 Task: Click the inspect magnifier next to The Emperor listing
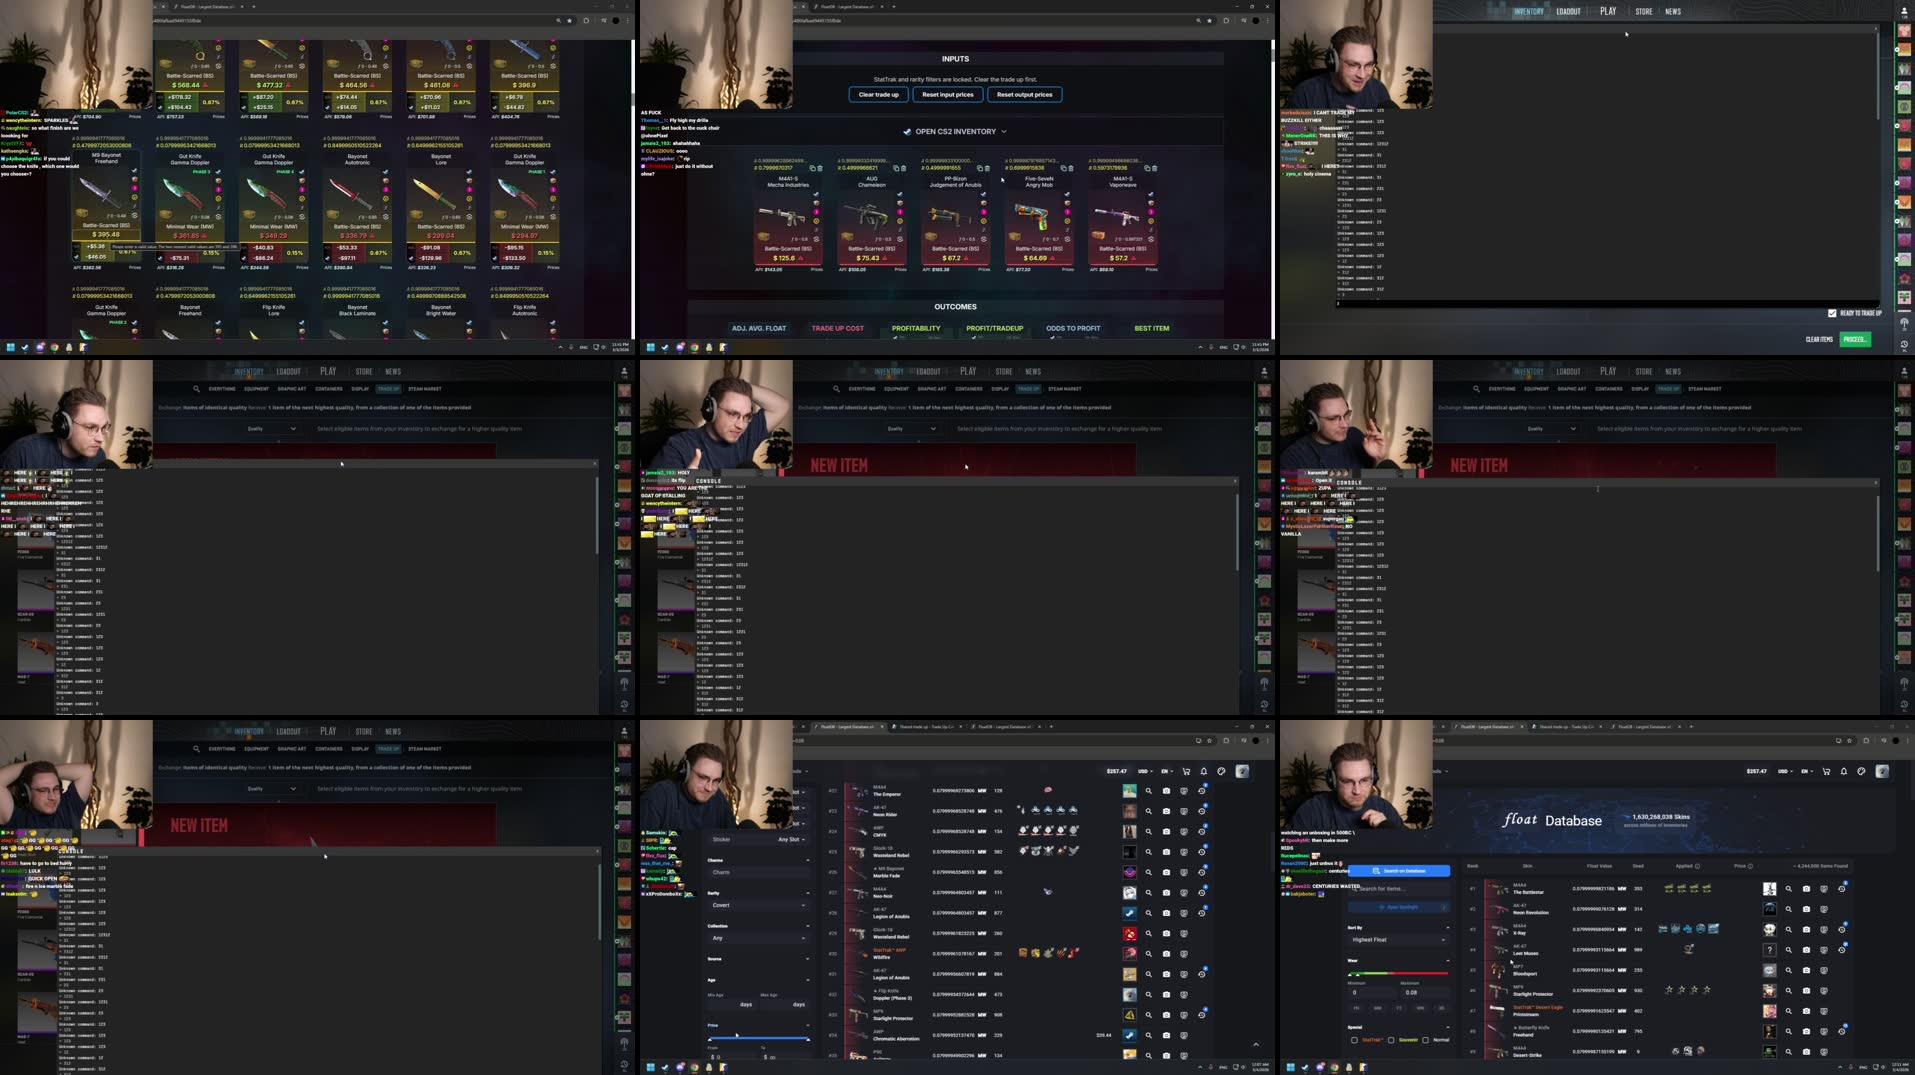click(x=1149, y=791)
